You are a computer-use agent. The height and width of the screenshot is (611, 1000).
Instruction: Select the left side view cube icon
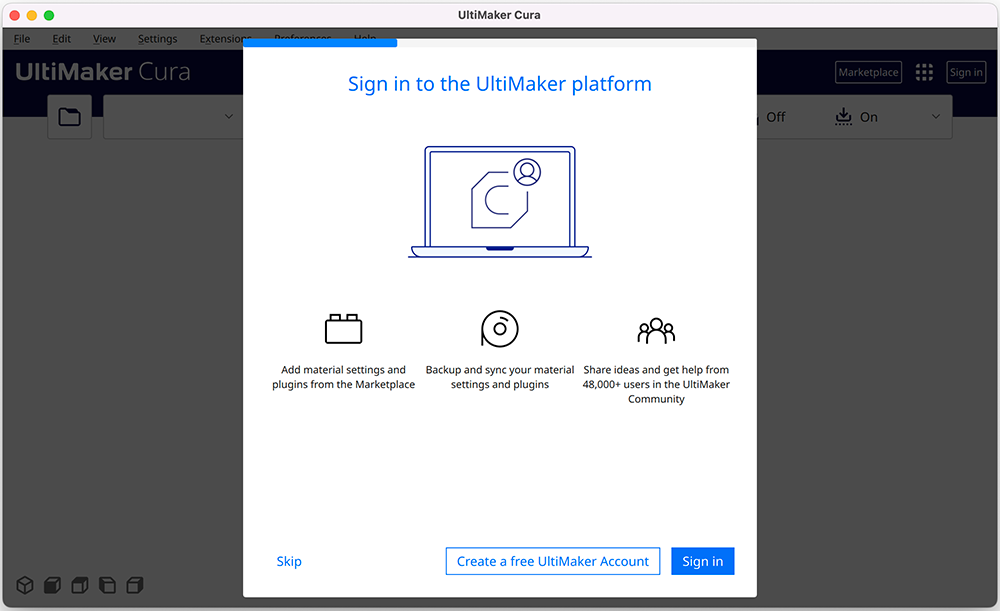pos(107,585)
